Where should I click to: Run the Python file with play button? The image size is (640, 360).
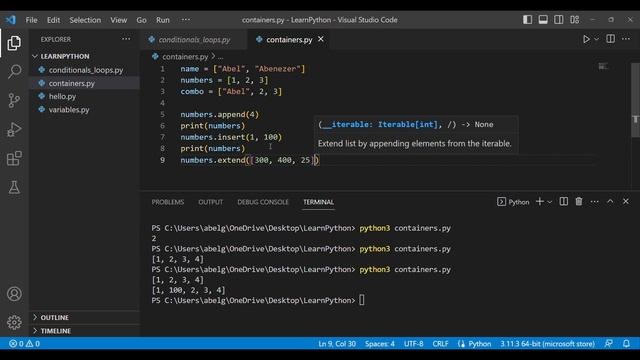tap(586, 39)
